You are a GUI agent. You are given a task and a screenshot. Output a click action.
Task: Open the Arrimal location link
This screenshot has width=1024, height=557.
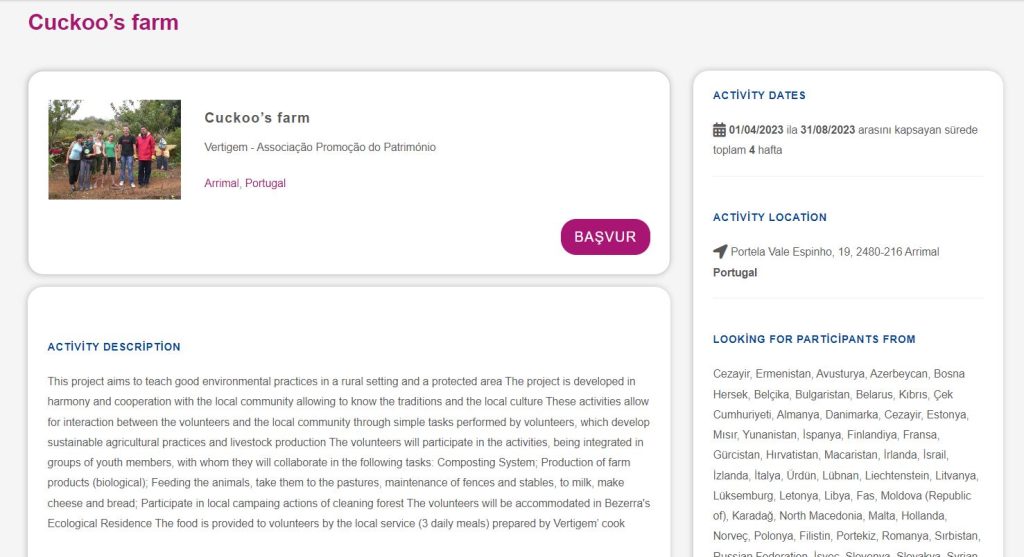pyautogui.click(x=221, y=183)
